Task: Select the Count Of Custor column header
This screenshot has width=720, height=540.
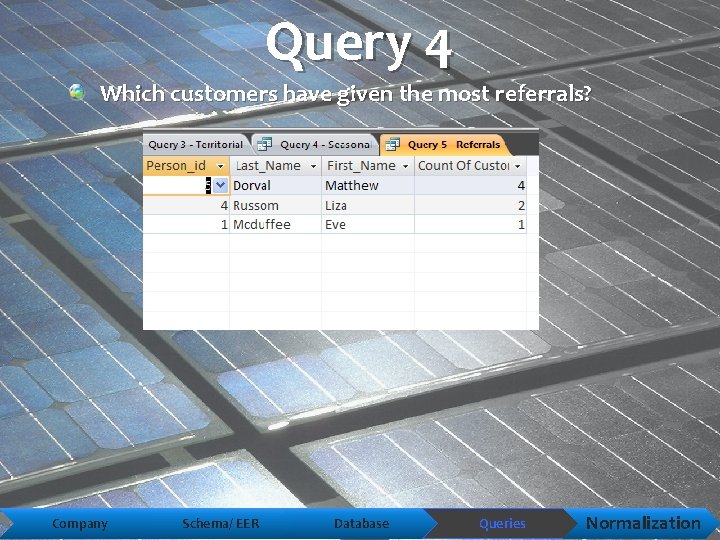Action: 470,166
